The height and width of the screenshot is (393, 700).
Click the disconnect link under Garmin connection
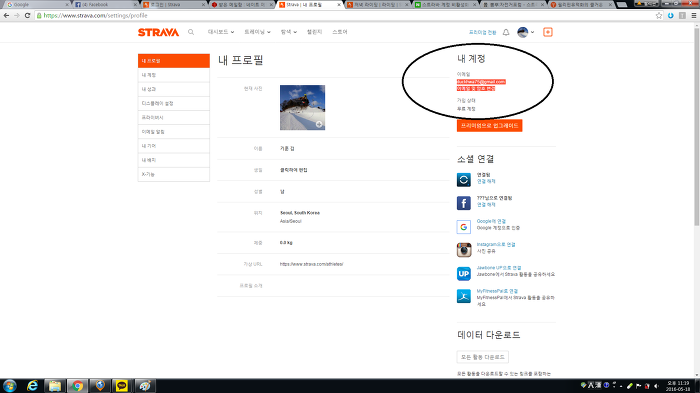pos(486,181)
